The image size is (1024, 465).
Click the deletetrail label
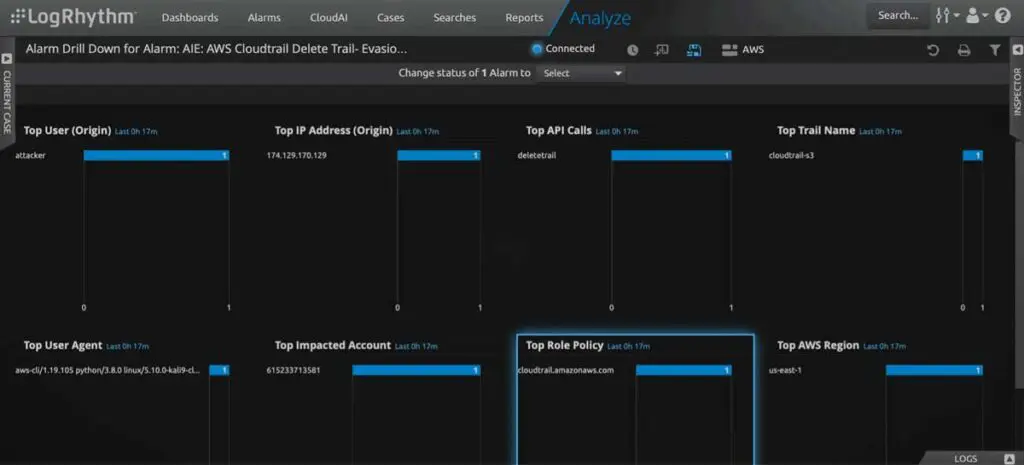pyautogui.click(x=537, y=155)
